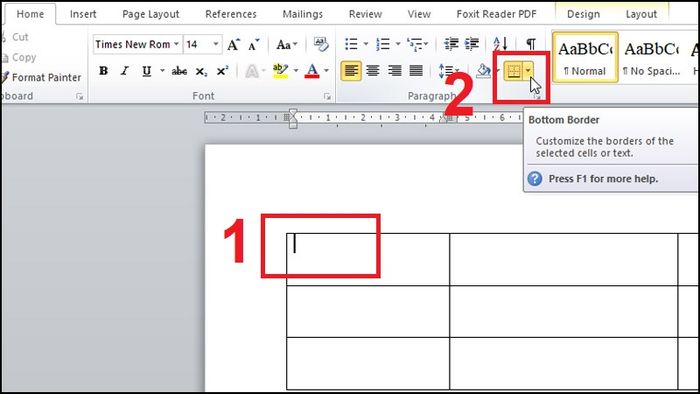Viewport: 700px width, 394px height.
Task: Apply numbered list
Action: pos(383,44)
